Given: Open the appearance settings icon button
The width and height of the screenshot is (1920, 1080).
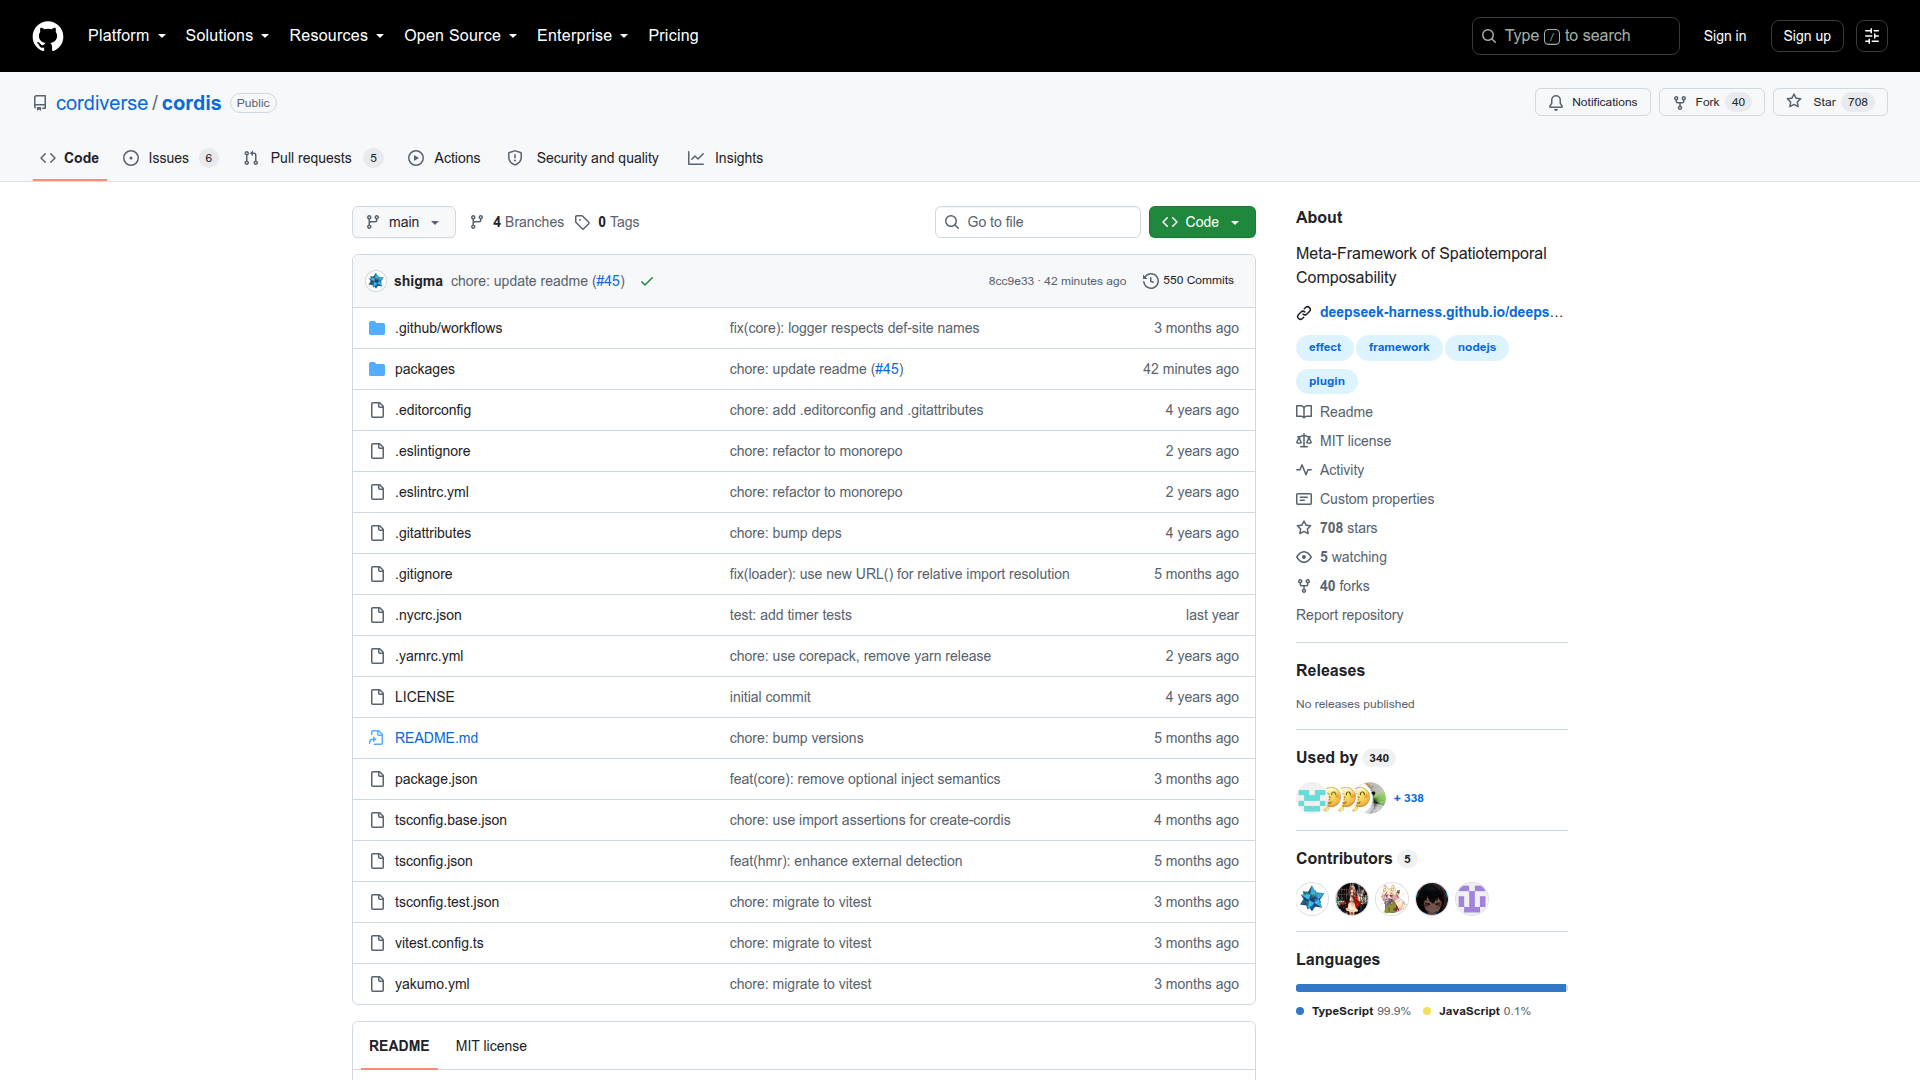Looking at the screenshot, I should [x=1871, y=36].
